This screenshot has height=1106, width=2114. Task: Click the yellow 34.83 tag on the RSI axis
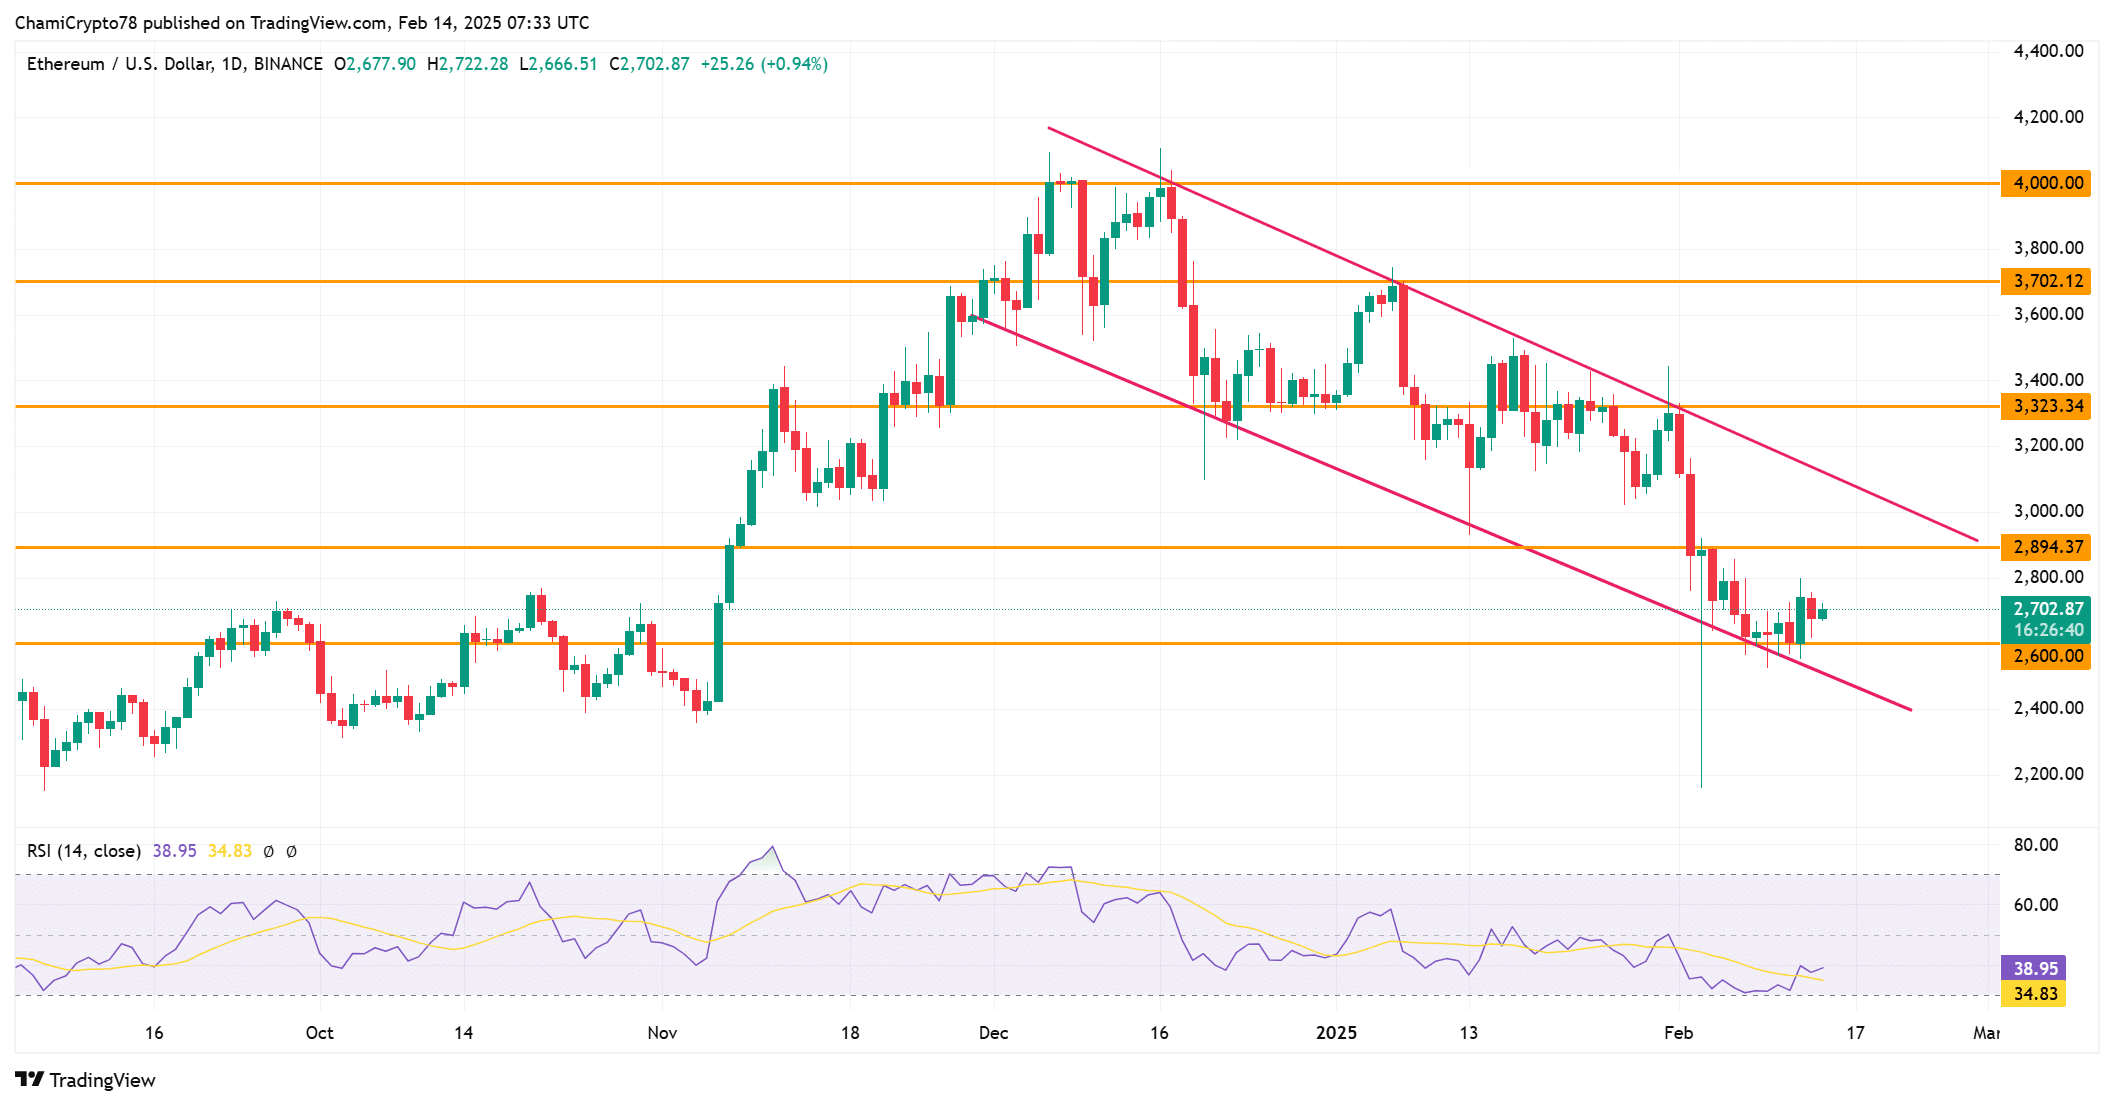[2034, 994]
